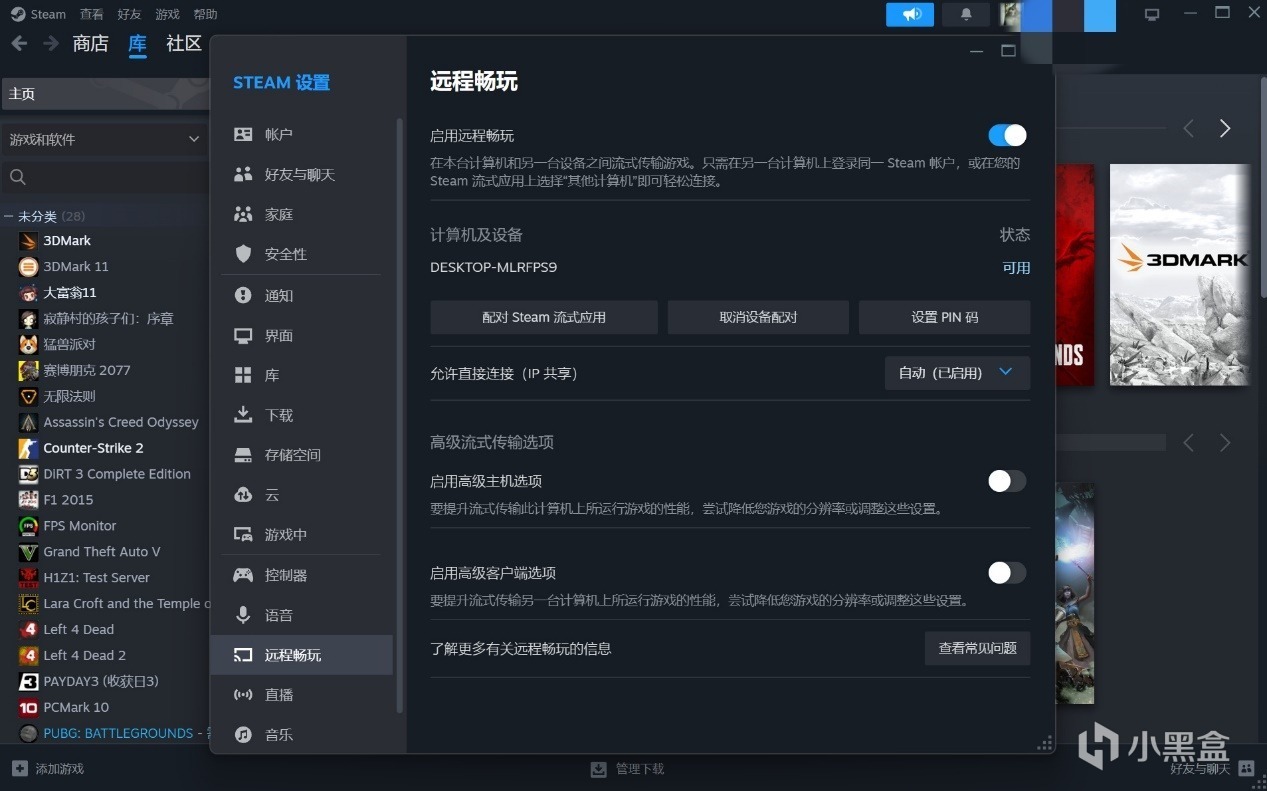Image resolution: width=1267 pixels, height=791 pixels.
Task: Toggle big picture monitor icon in title bar
Action: coord(1152,14)
